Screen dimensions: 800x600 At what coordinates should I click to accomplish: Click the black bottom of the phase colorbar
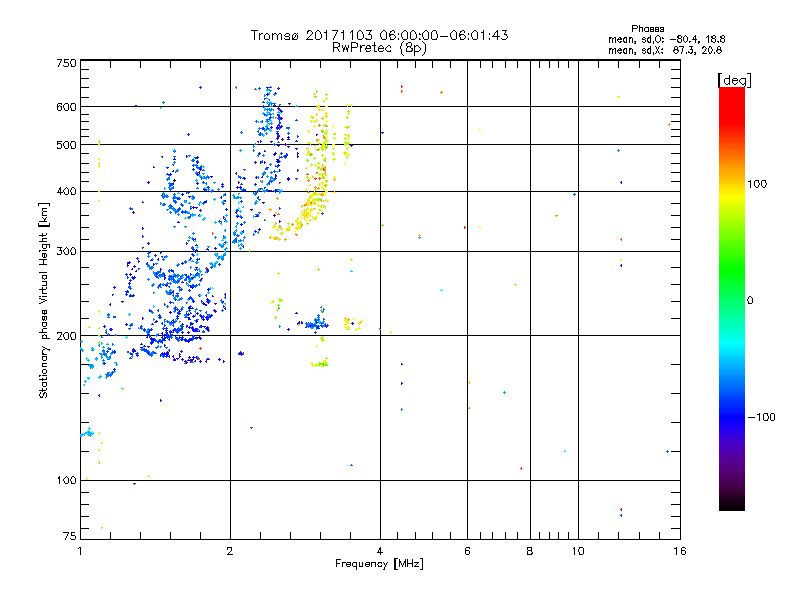pyautogui.click(x=732, y=504)
